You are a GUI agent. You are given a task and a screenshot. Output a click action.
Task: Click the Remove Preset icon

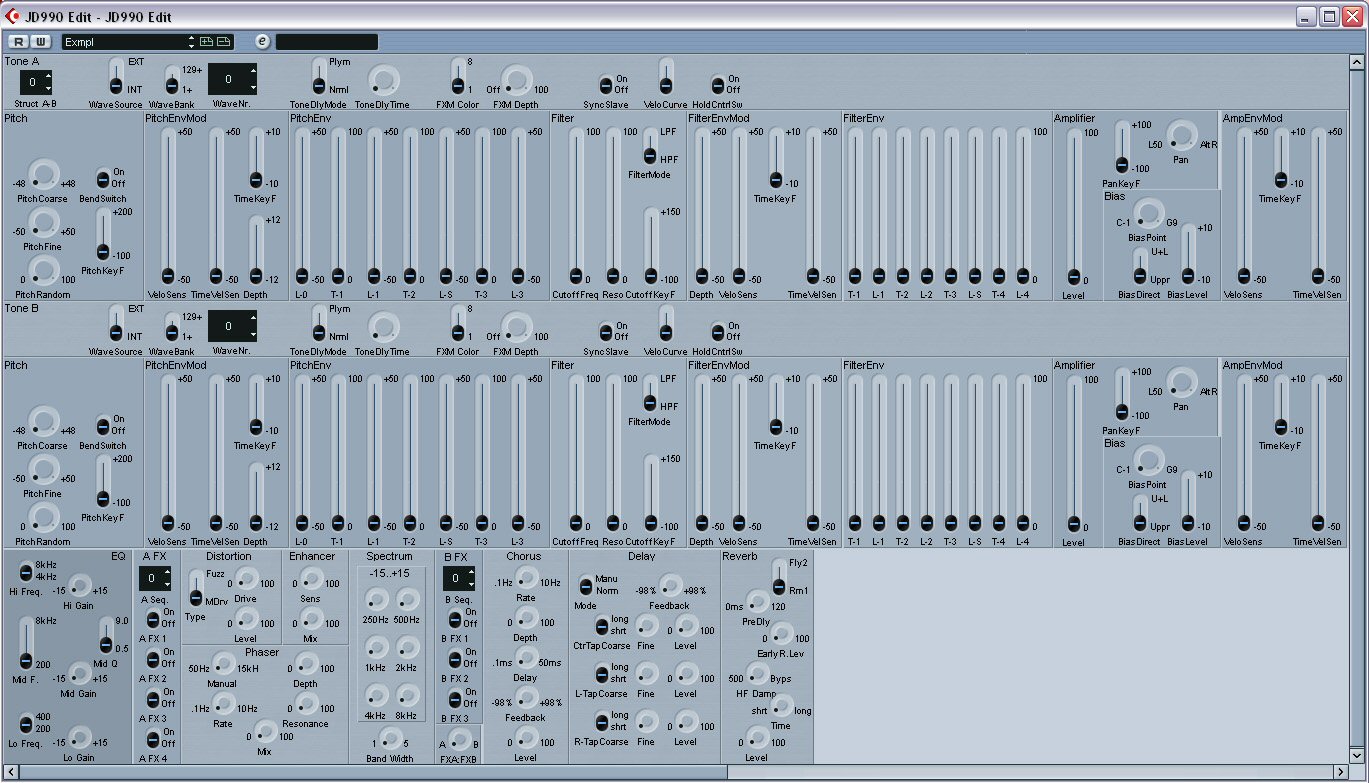[224, 42]
